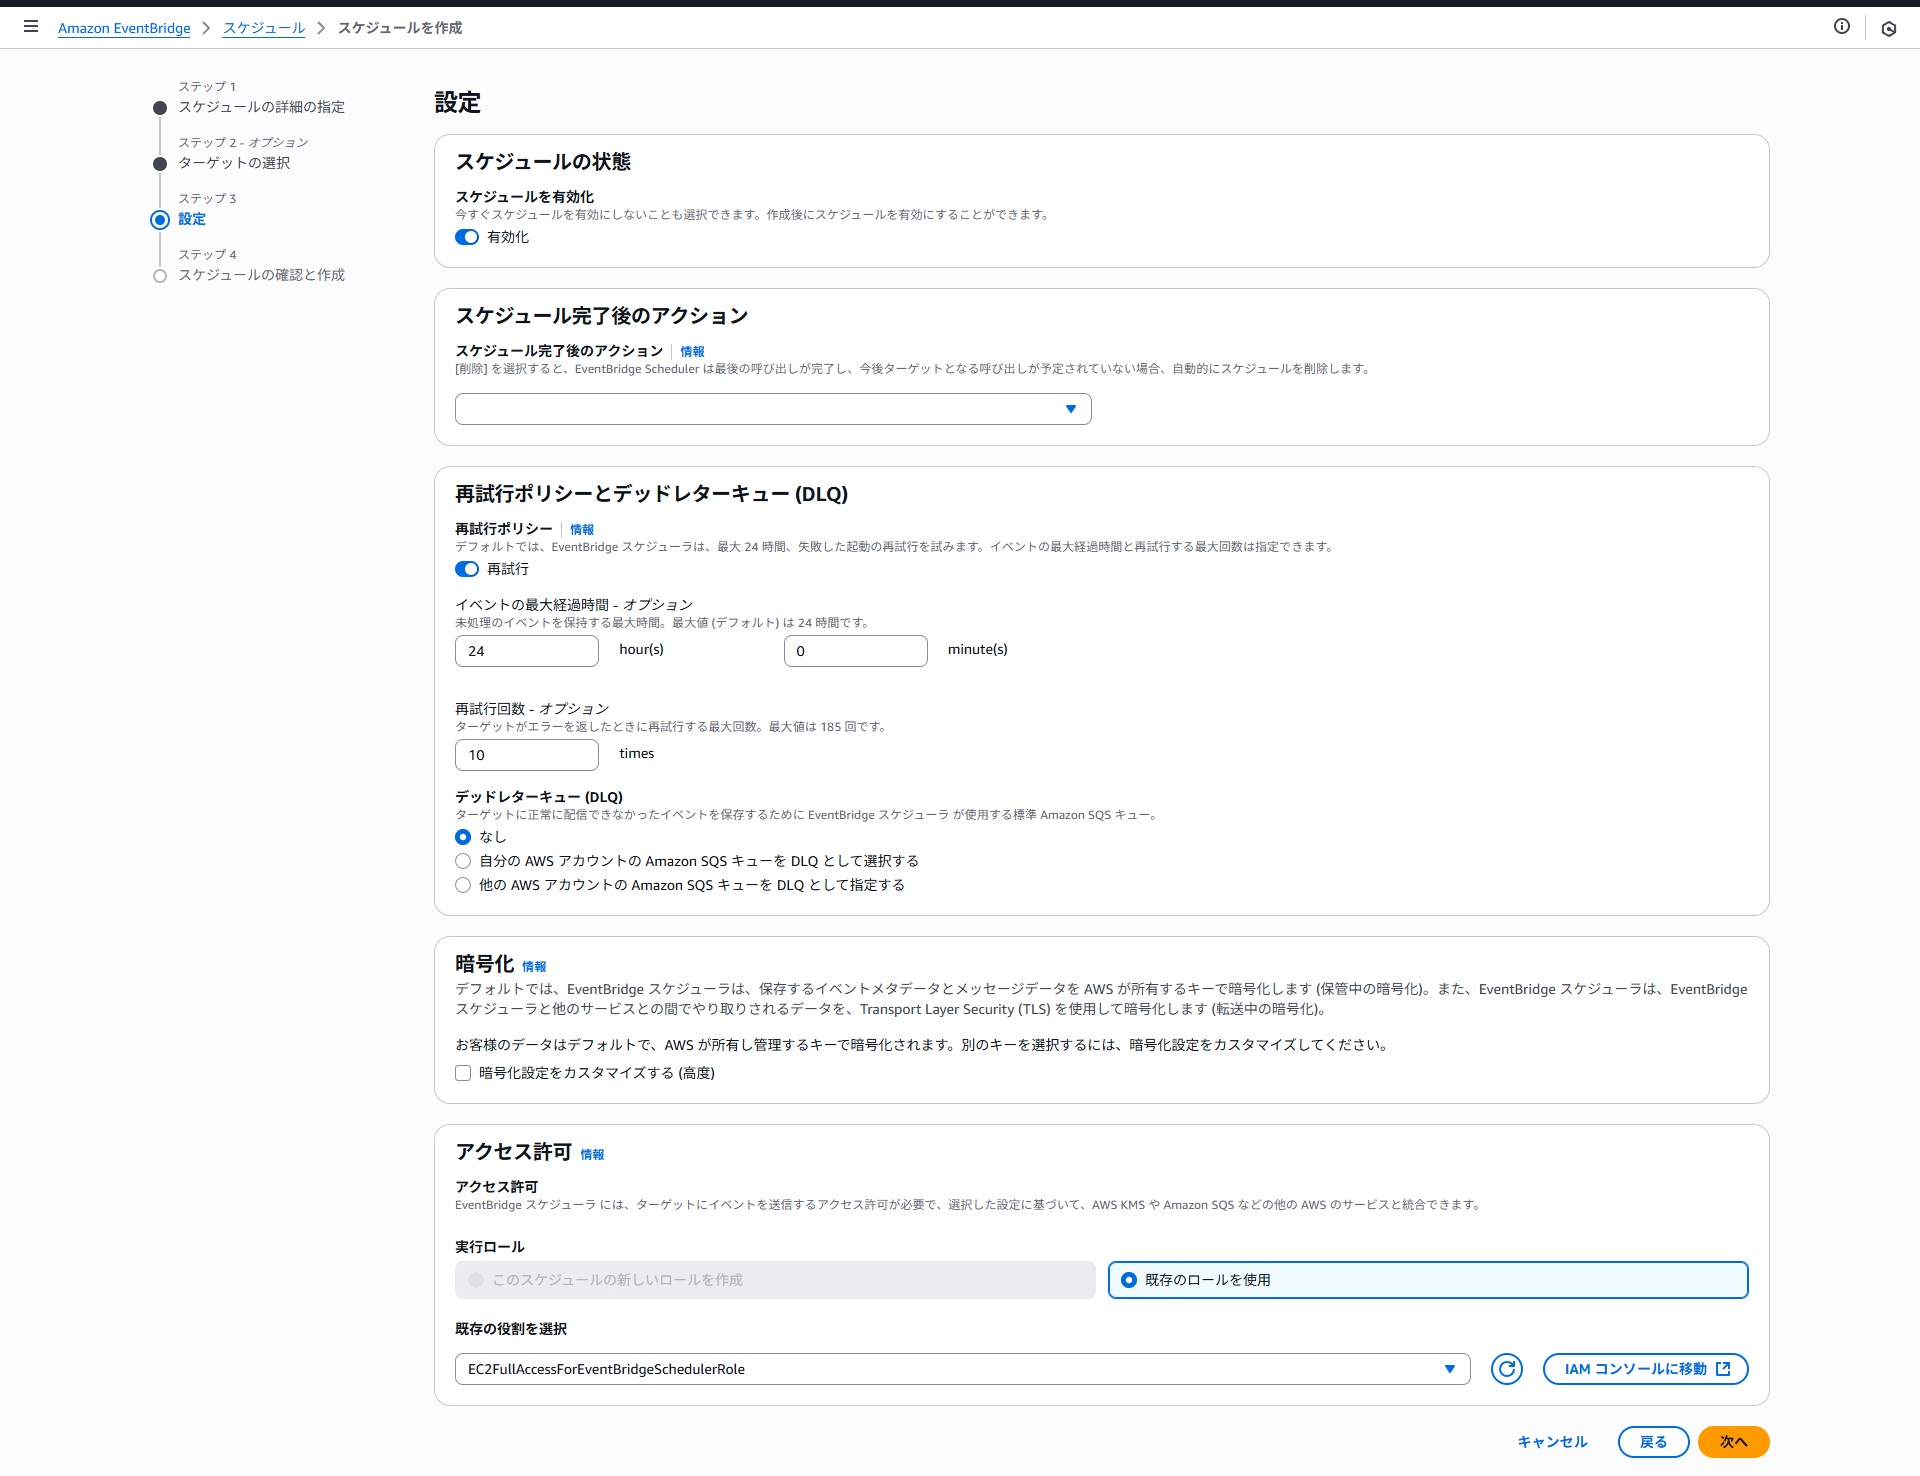Click external link icon on IAM console button
This screenshot has height=1476, width=1920.
click(1723, 1369)
